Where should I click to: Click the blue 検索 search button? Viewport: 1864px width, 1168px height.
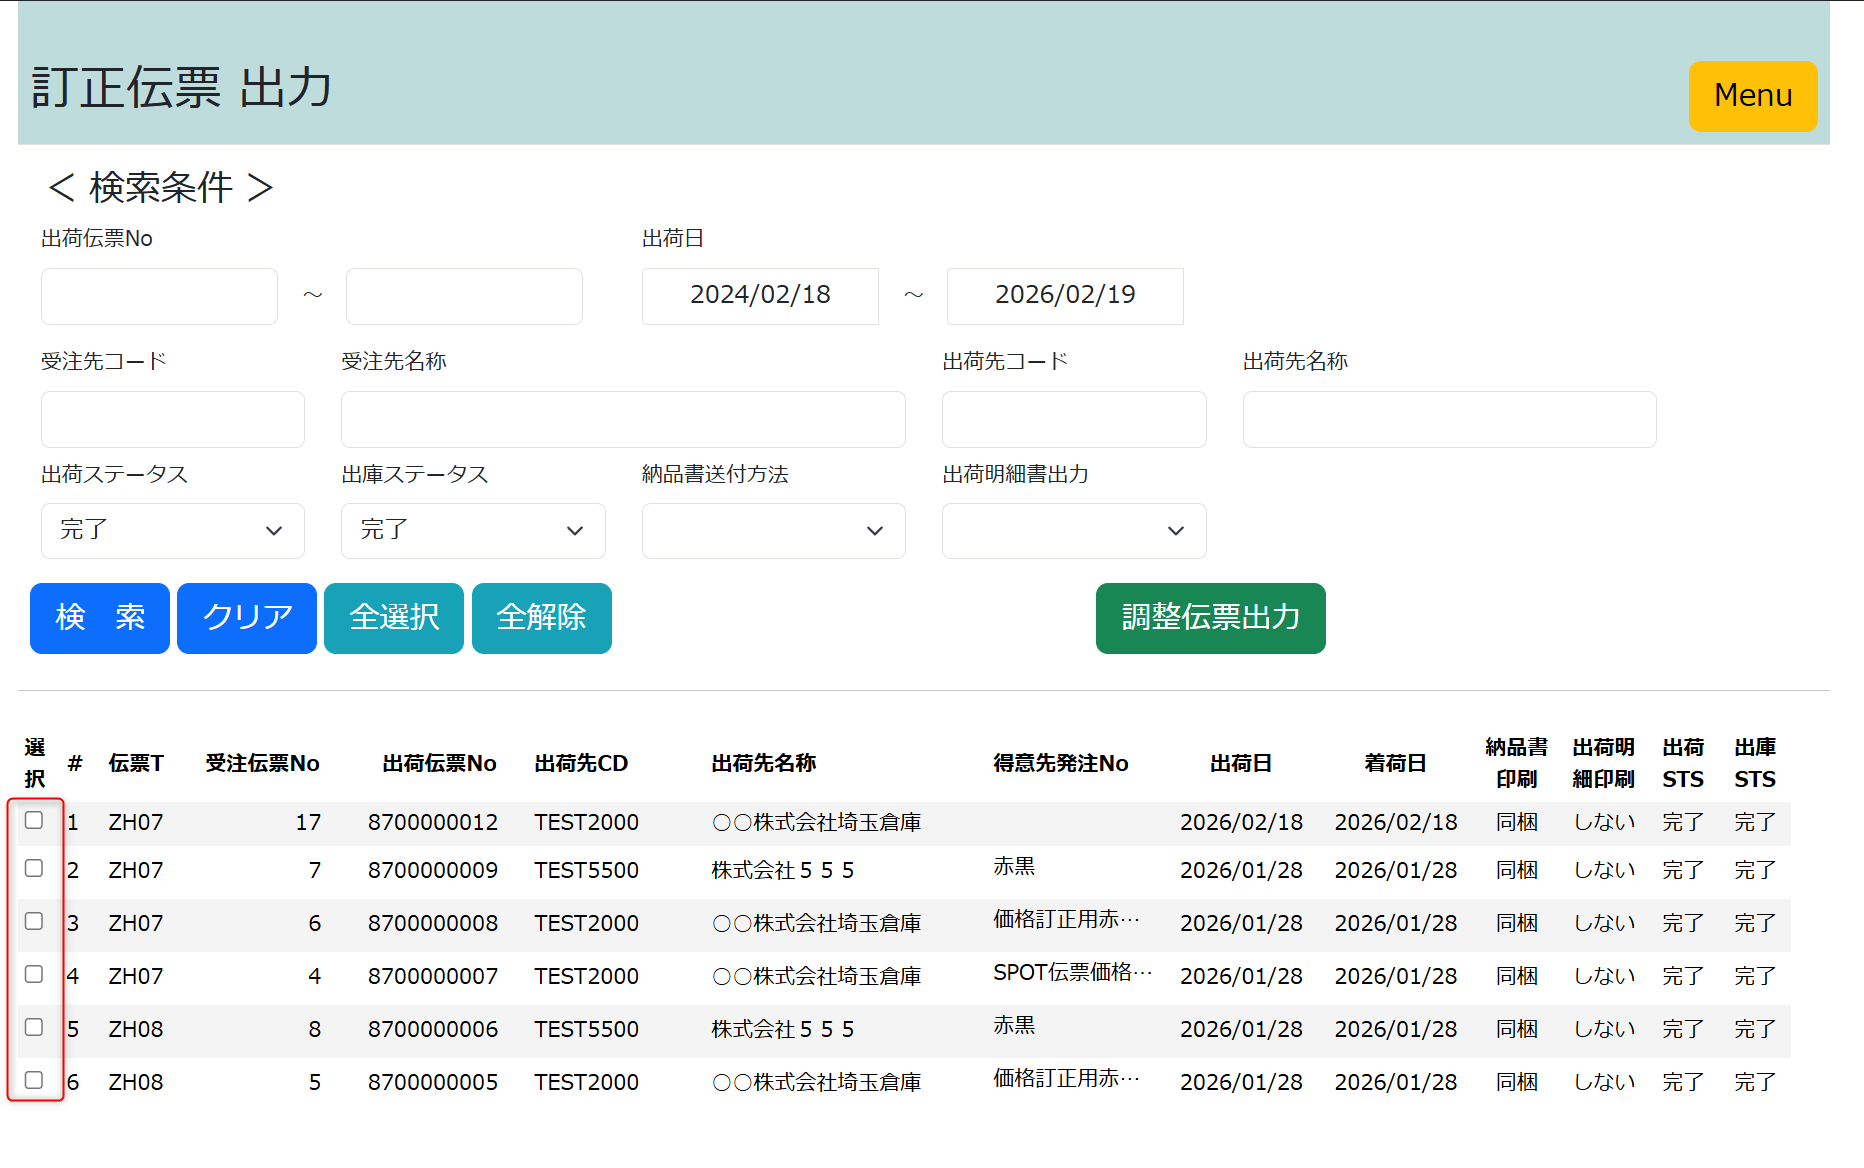pyautogui.click(x=100, y=618)
